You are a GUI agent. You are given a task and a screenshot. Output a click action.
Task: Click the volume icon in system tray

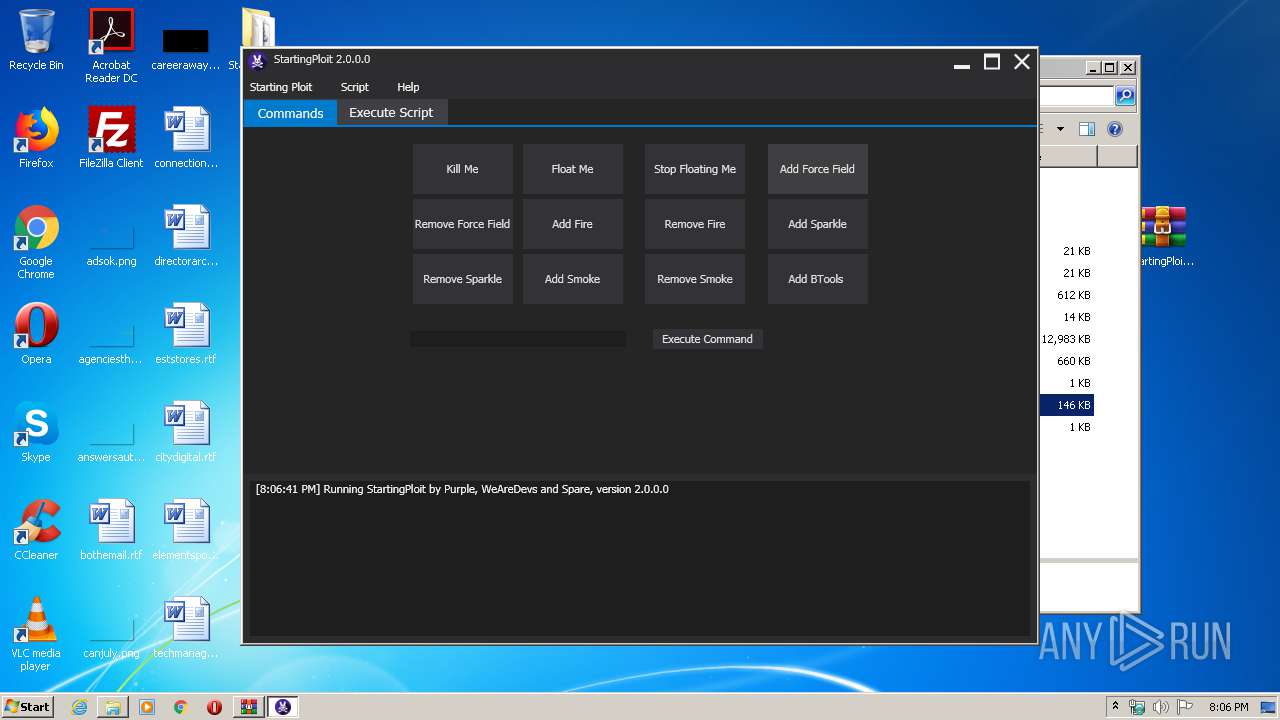coord(1160,707)
